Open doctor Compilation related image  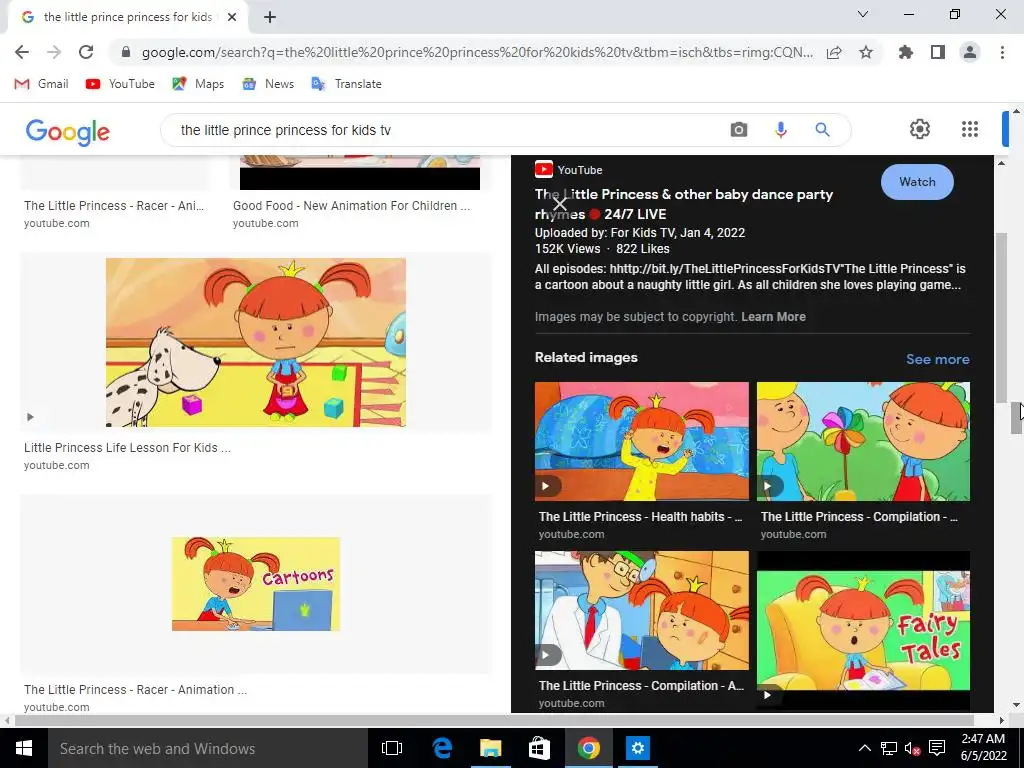[641, 610]
